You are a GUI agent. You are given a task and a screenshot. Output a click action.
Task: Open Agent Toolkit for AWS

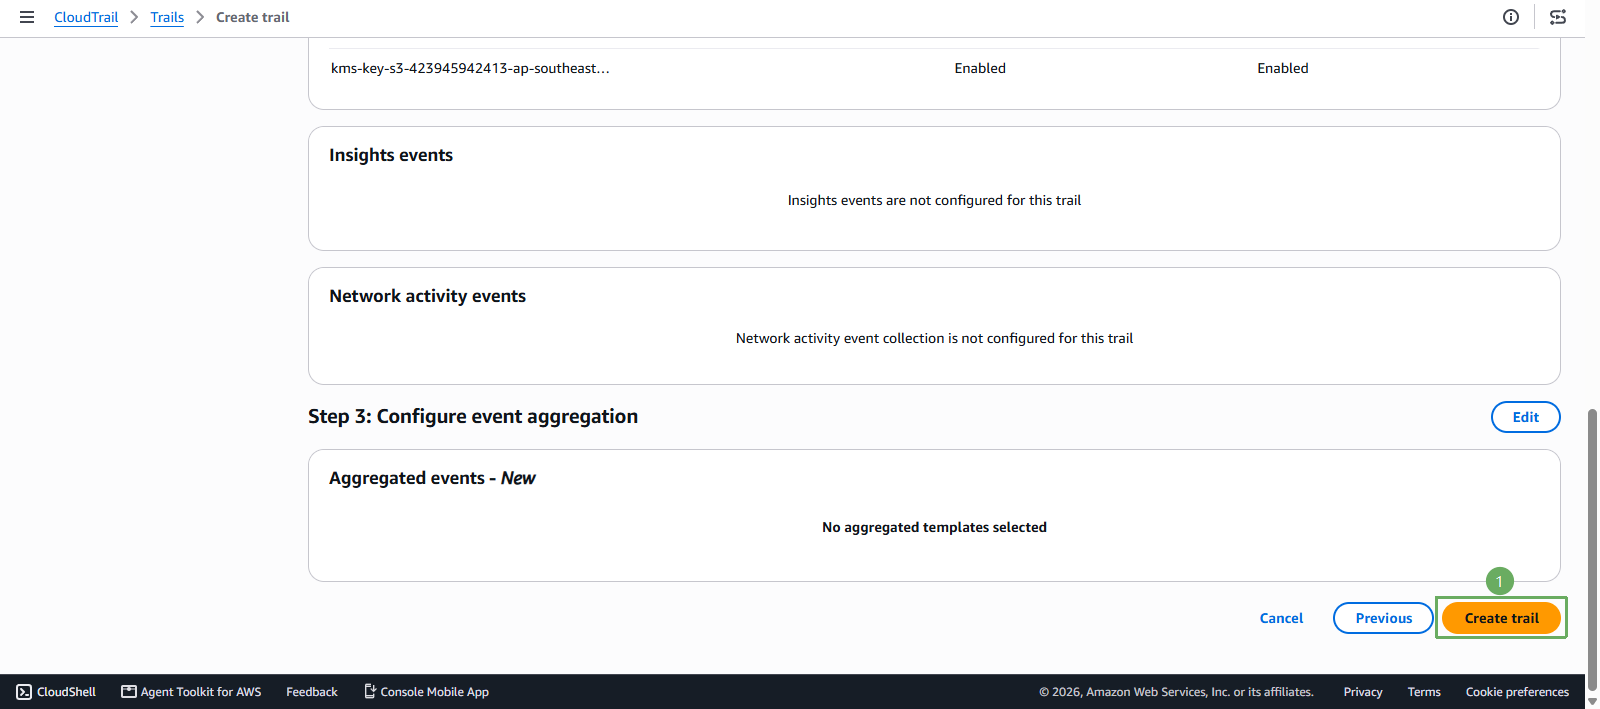click(191, 692)
